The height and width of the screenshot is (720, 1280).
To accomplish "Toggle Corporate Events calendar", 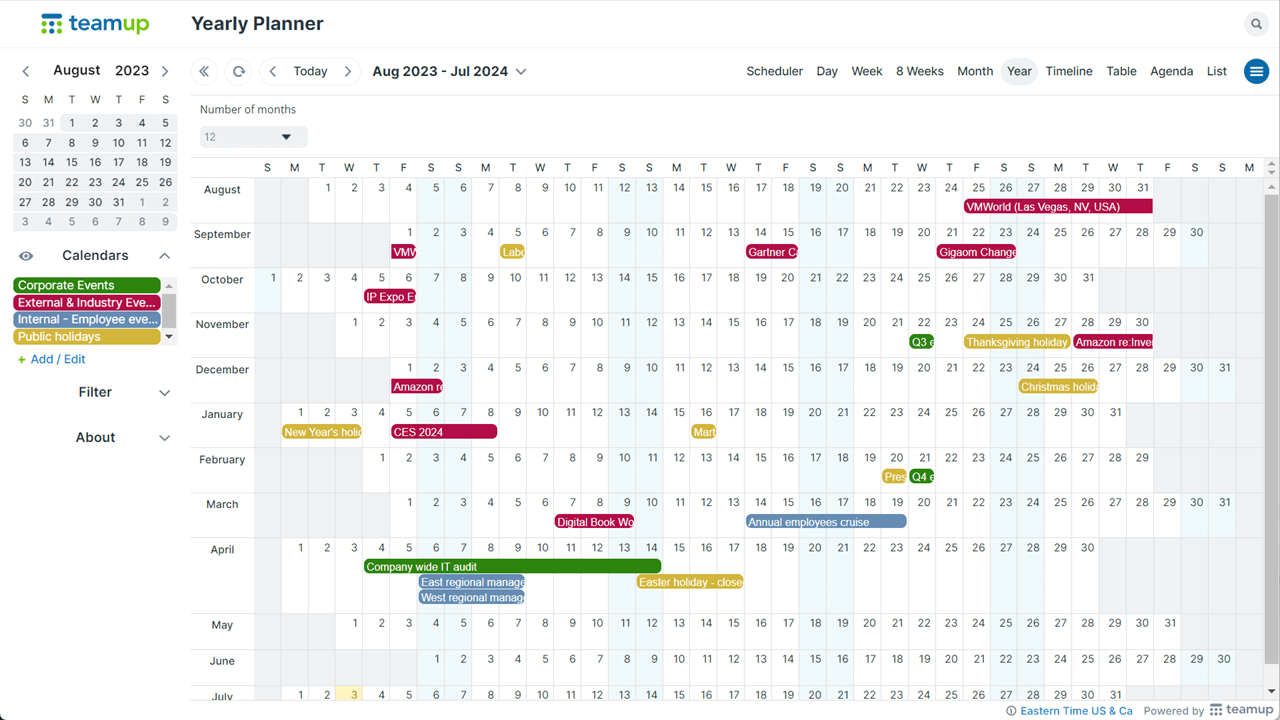I will (87, 285).
